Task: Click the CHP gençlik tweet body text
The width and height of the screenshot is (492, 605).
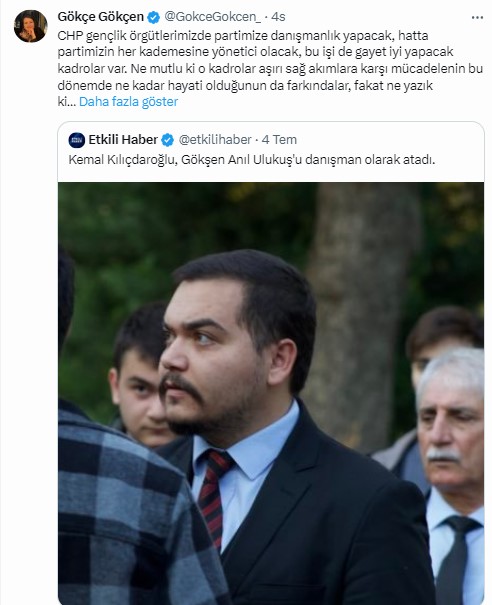Action: tap(270, 68)
